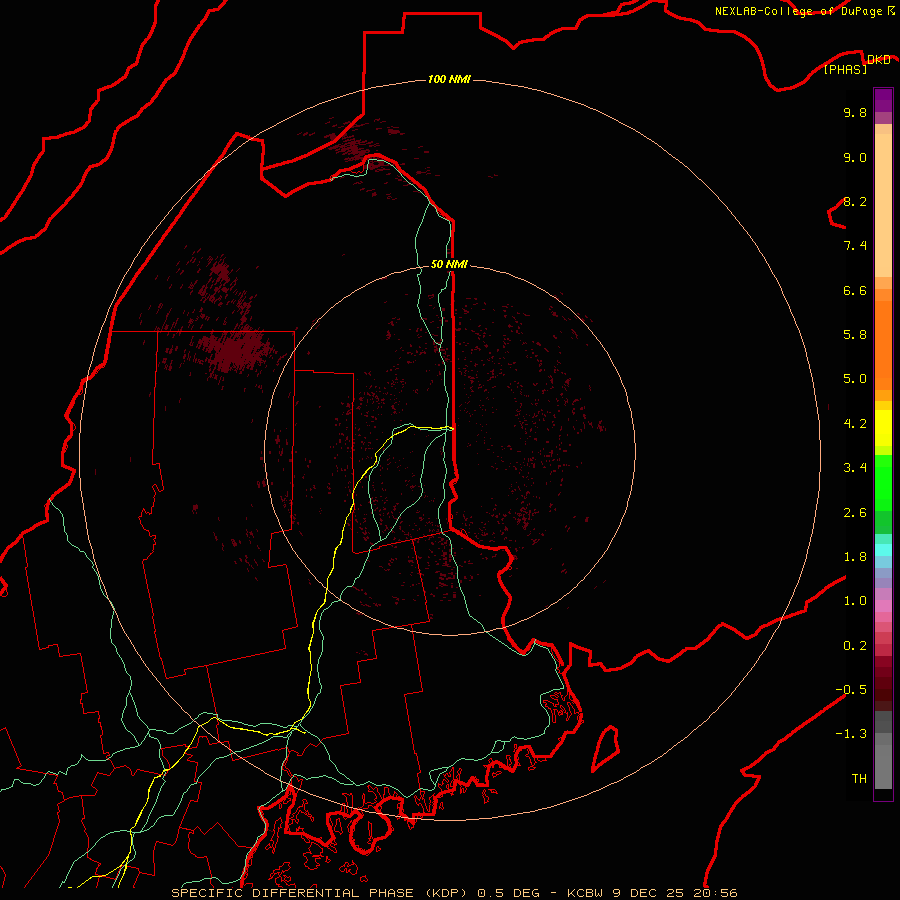Viewport: 900px width, 900px height.
Task: Click the cyan segment of the color bar
Action: click(883, 549)
